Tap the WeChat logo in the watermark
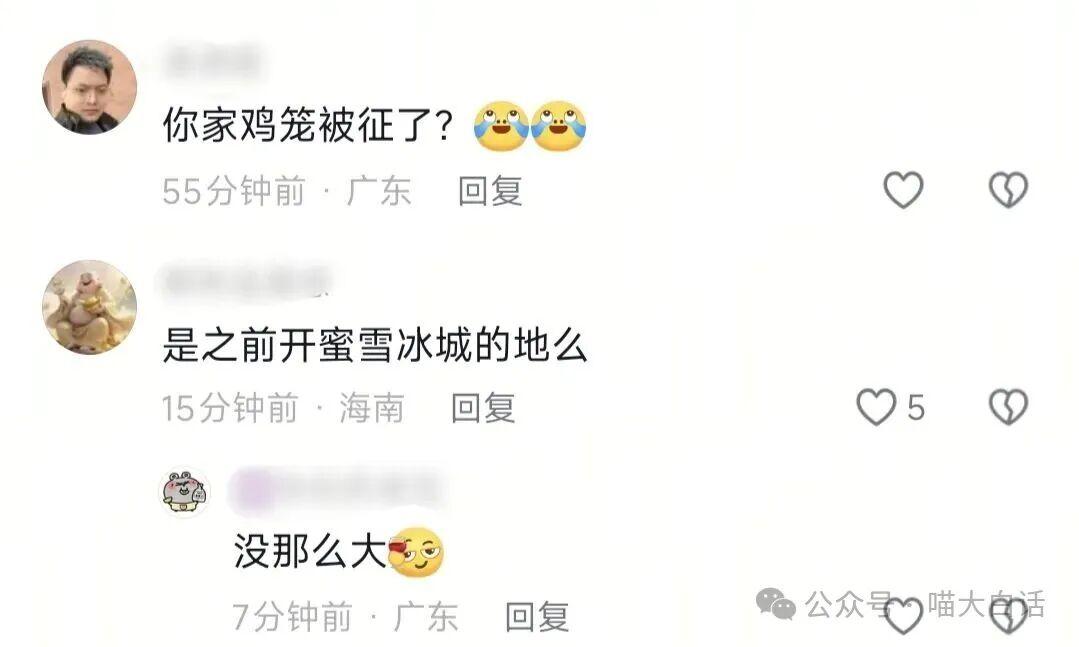This screenshot has height=647, width=1079. coord(776,604)
